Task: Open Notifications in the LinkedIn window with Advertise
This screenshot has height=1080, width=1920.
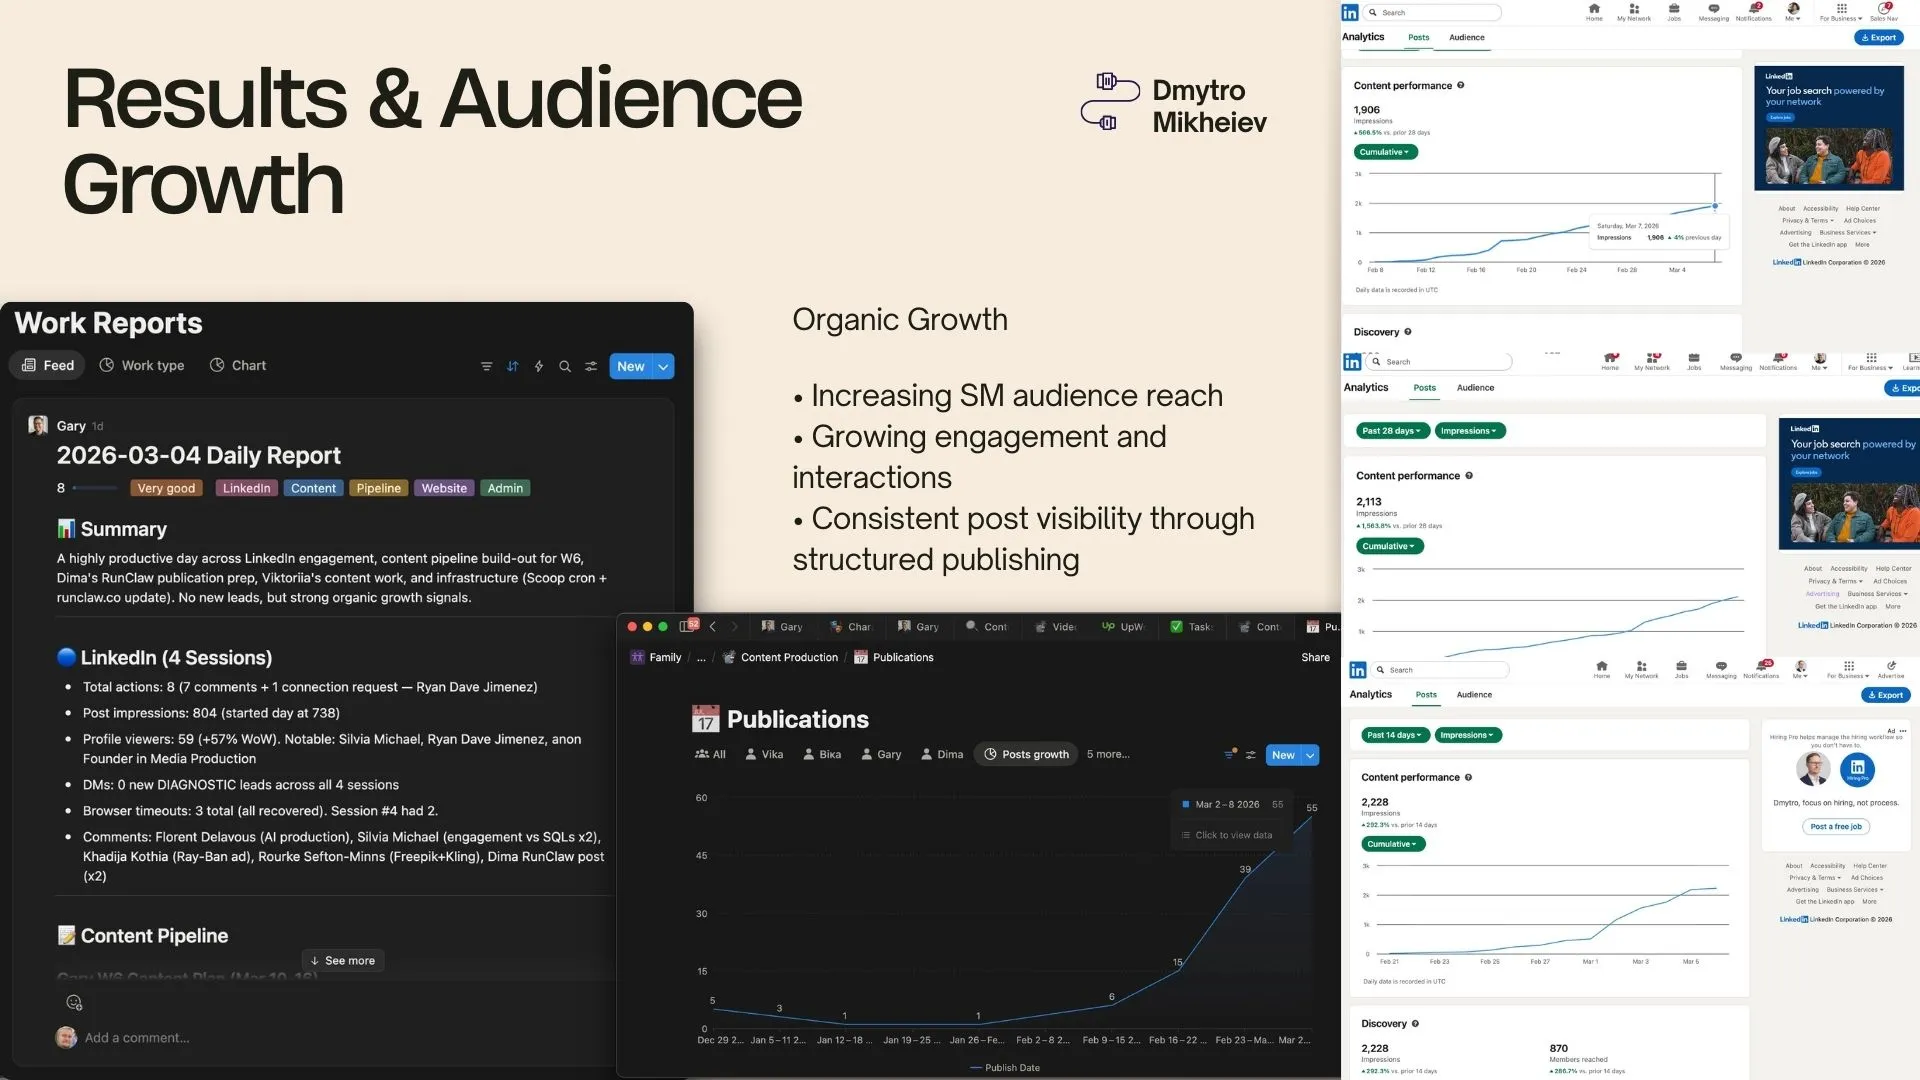Action: click(1761, 669)
